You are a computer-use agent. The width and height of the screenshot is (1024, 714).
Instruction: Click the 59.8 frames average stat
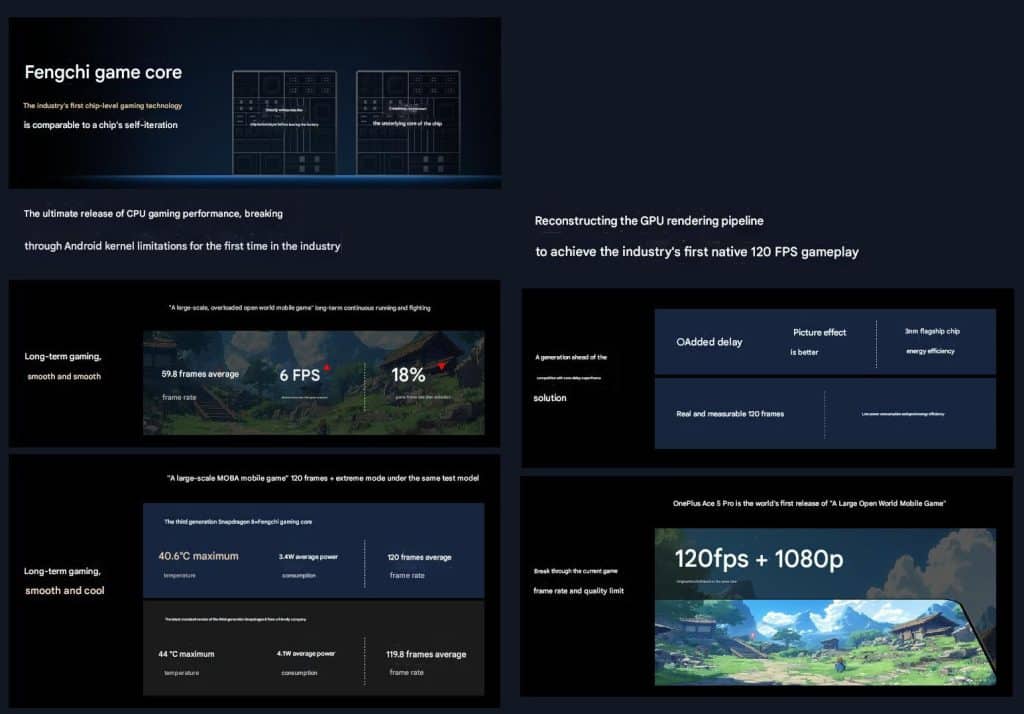[x=202, y=374]
